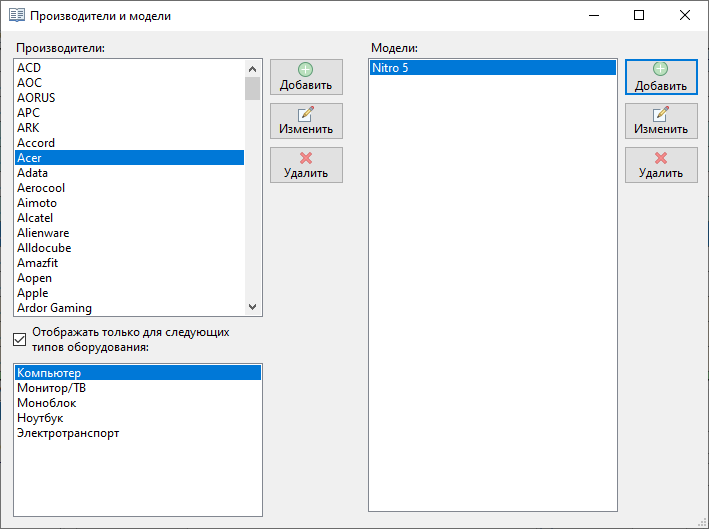The height and width of the screenshot is (529, 709).
Task: Choose Ноутбук equipment type
Action: (x=138, y=418)
